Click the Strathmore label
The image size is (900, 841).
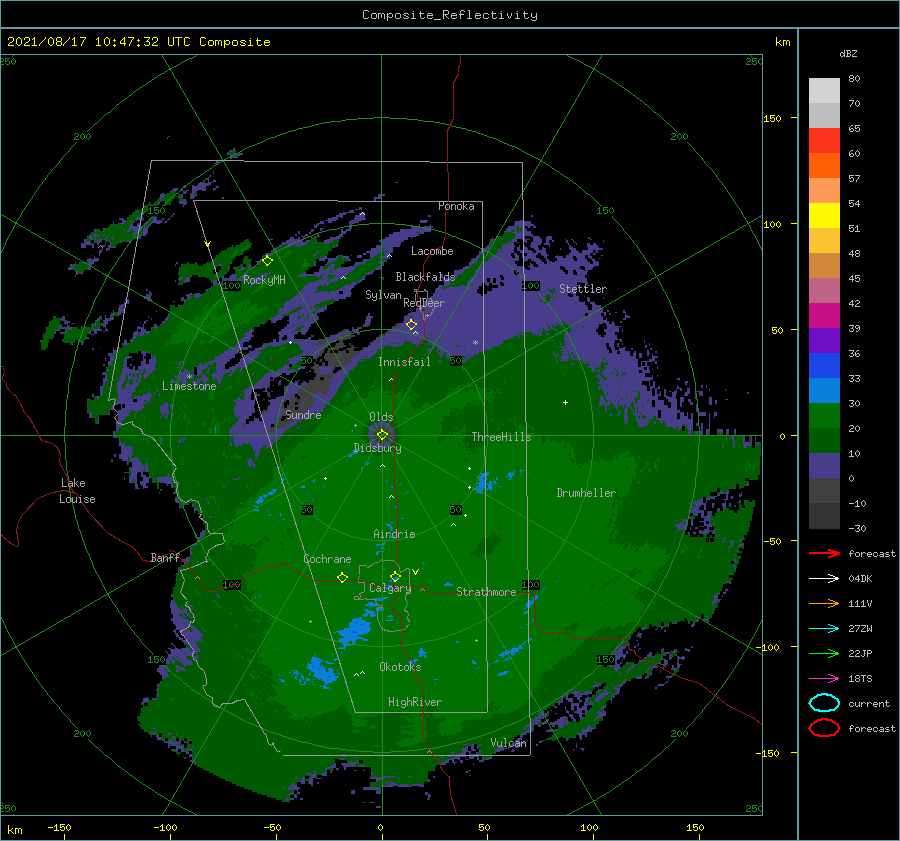[486, 592]
